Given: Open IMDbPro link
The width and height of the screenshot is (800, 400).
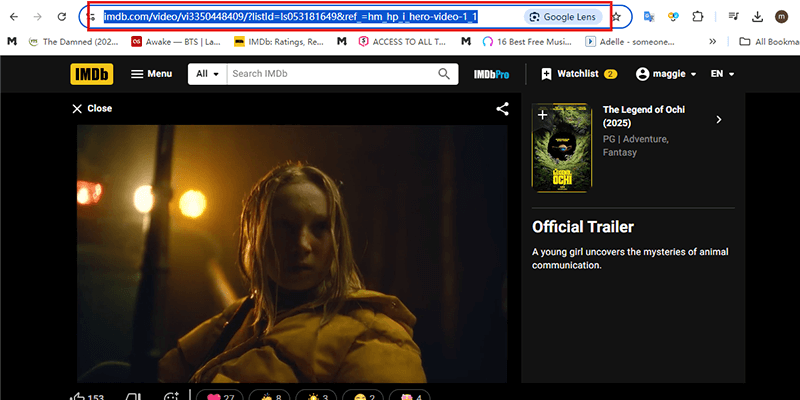Looking at the screenshot, I should coord(491,74).
